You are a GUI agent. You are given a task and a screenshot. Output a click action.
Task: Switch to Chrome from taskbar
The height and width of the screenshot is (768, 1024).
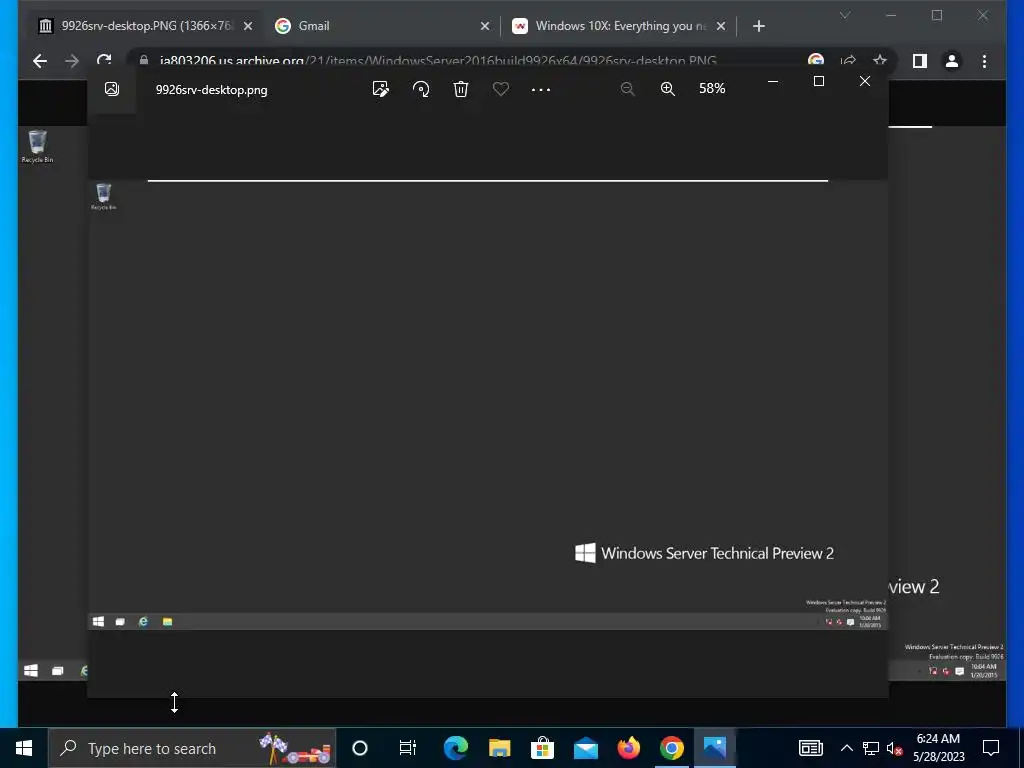click(x=672, y=748)
